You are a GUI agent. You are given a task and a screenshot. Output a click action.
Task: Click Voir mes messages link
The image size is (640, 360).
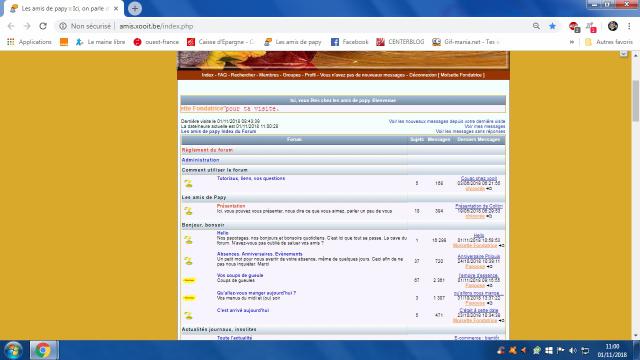[484, 127]
